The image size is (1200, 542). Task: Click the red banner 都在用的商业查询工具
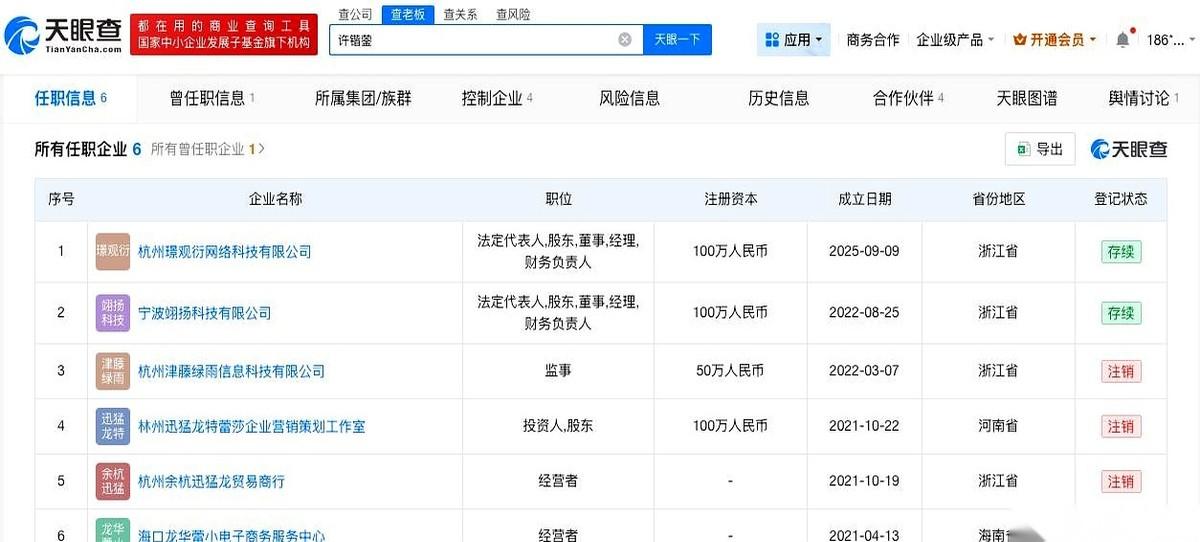pyautogui.click(x=223, y=34)
